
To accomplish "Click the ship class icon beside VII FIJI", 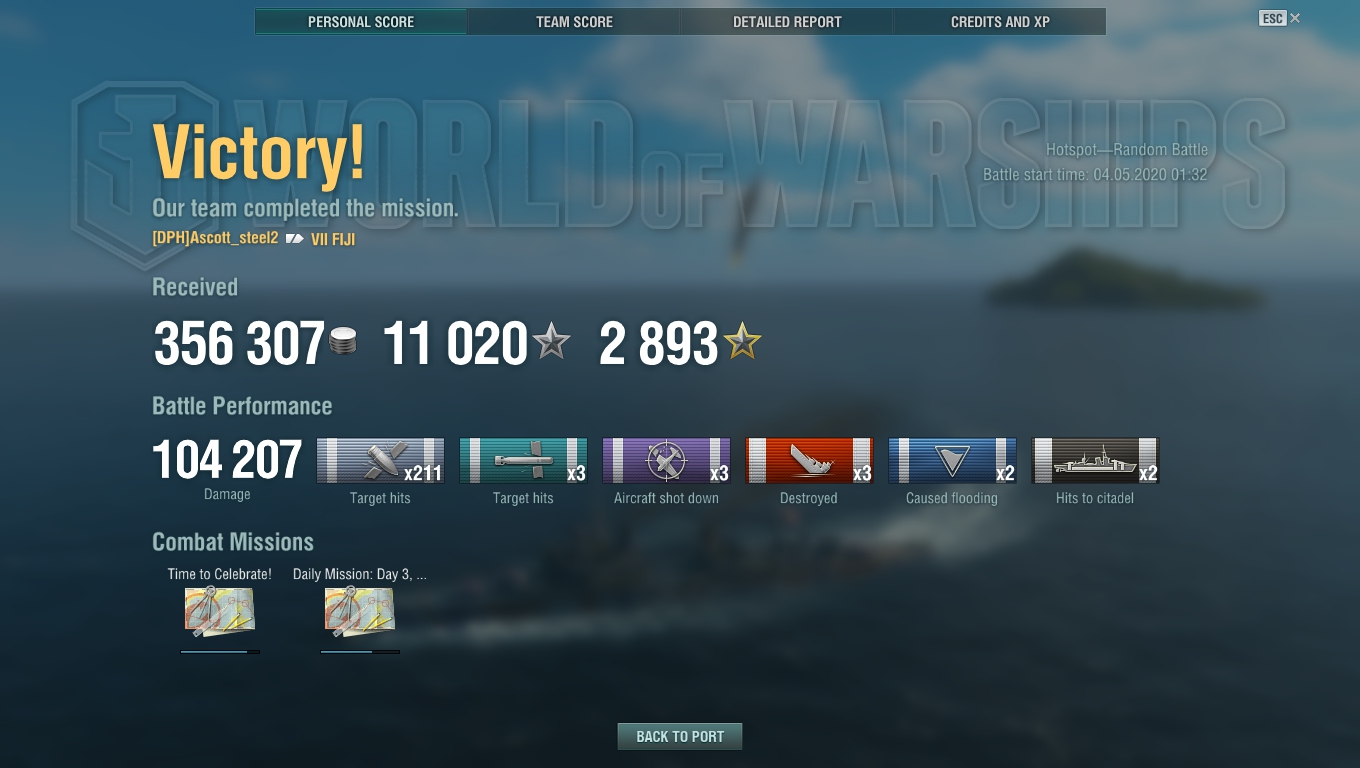I will click(295, 239).
